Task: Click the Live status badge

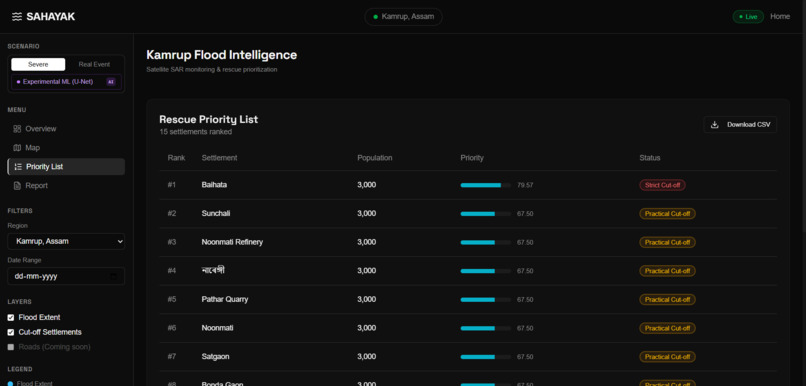Action: point(748,17)
